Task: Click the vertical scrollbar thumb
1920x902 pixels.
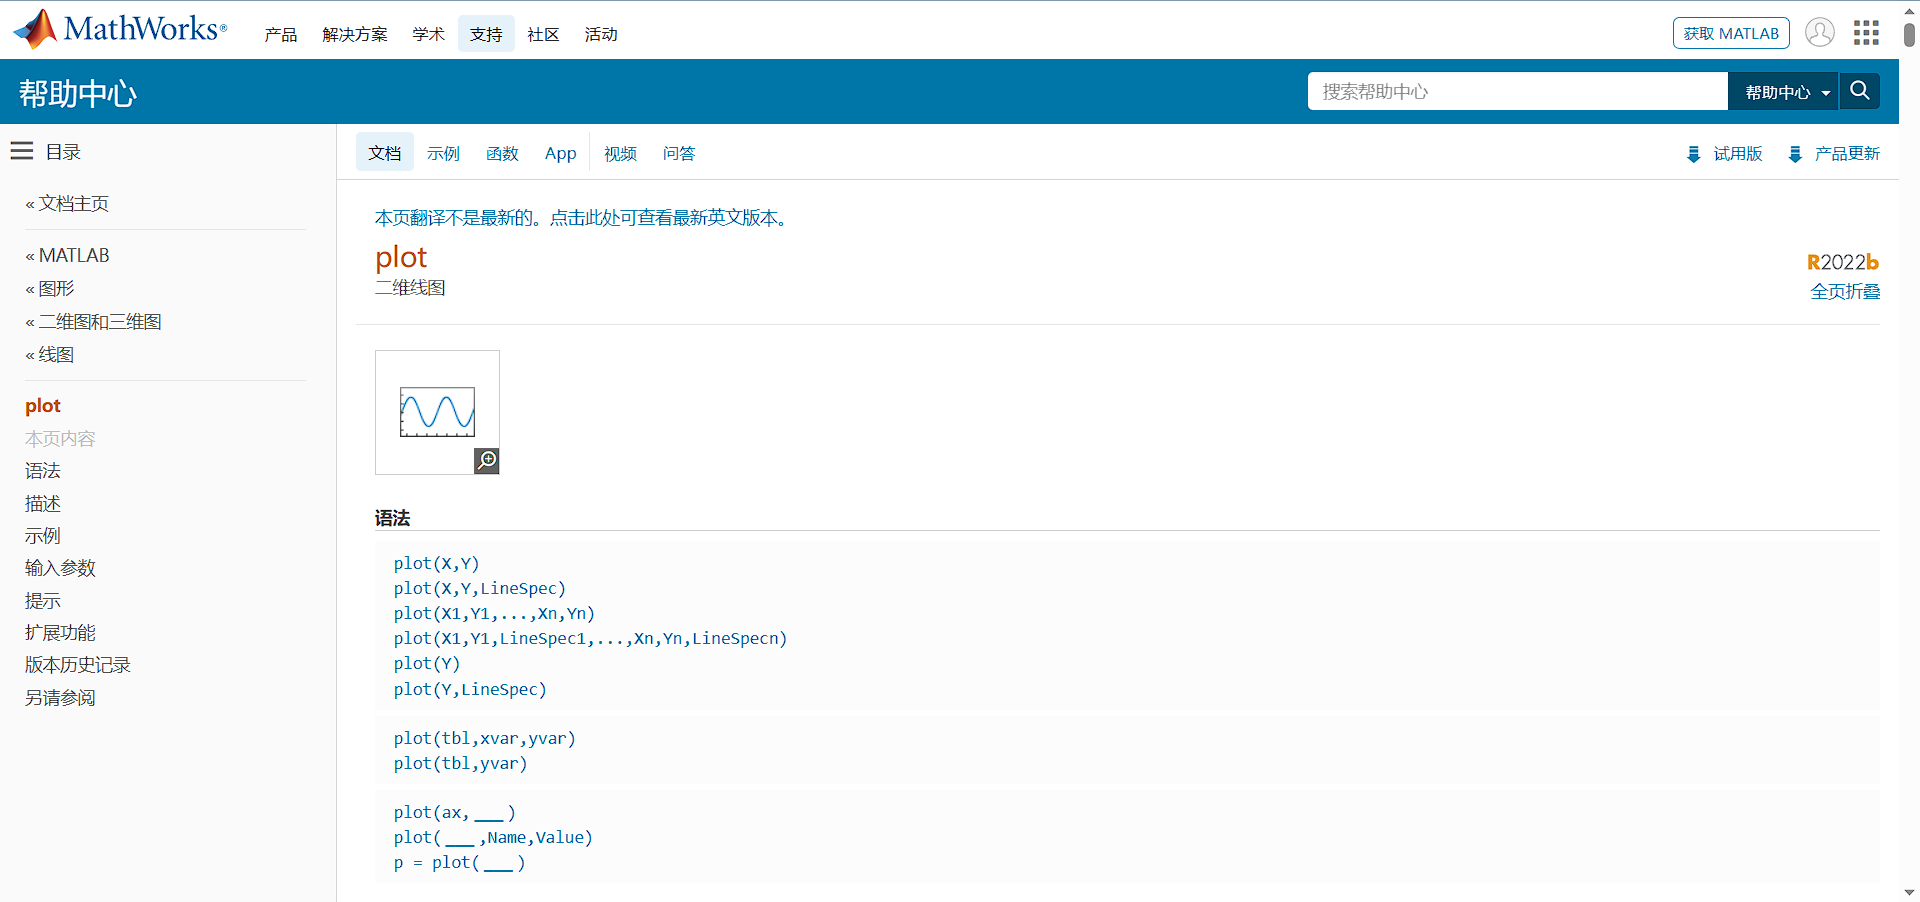Action: click(x=1909, y=33)
